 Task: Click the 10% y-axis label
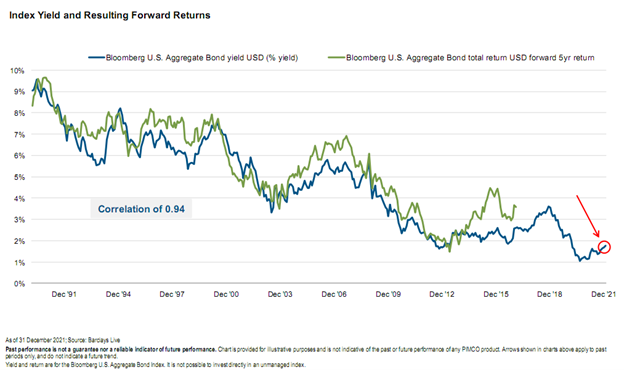17,71
